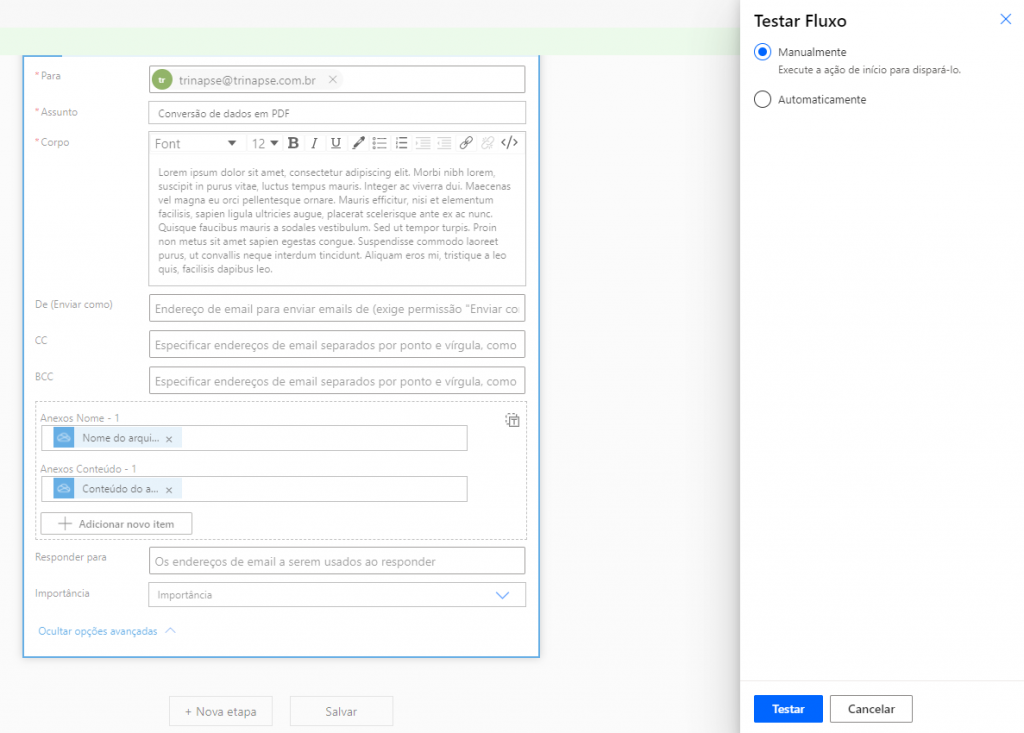Toggle bold formatting in the body editor

(x=293, y=143)
